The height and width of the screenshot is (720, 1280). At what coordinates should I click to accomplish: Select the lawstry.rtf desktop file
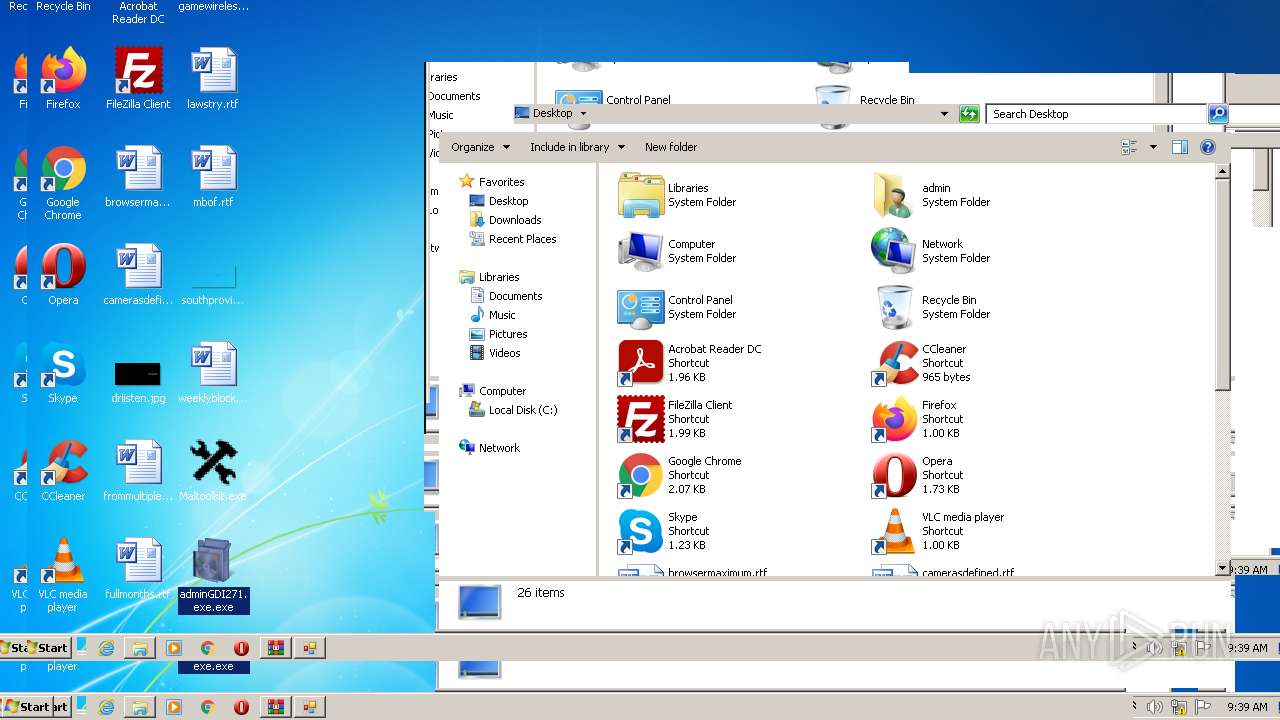tap(213, 78)
